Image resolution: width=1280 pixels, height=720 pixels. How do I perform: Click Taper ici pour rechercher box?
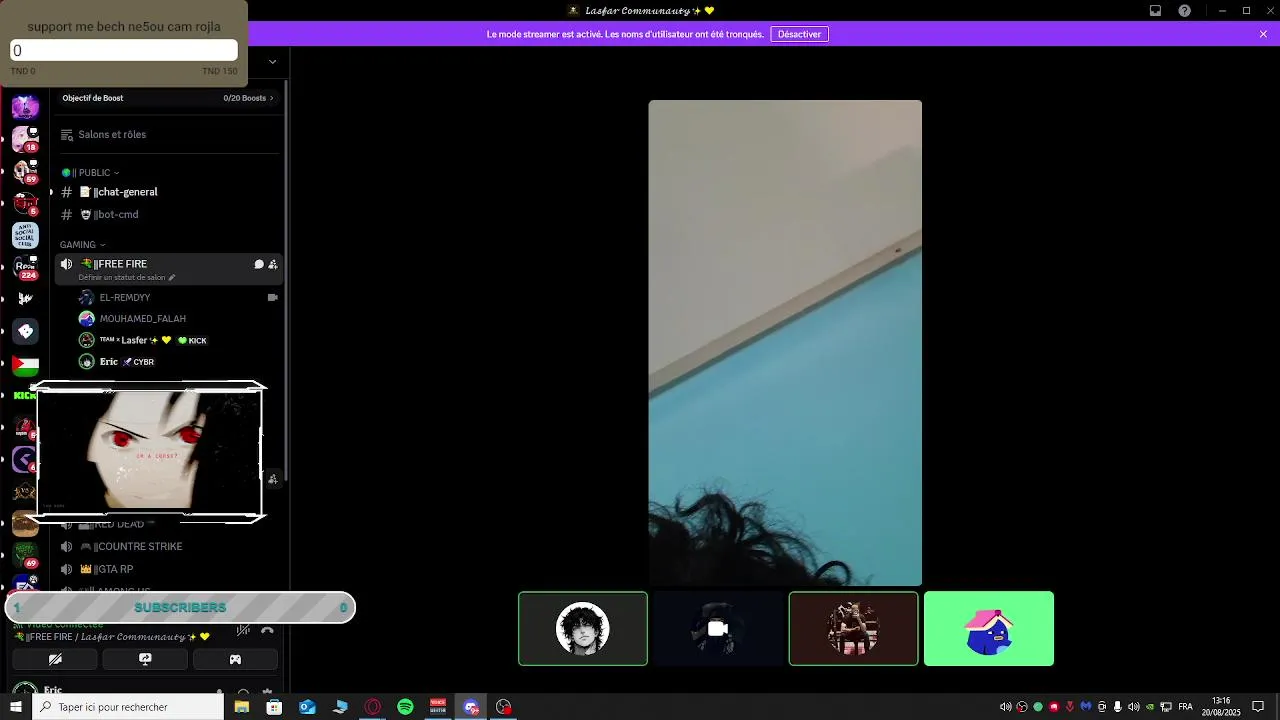[x=128, y=707]
